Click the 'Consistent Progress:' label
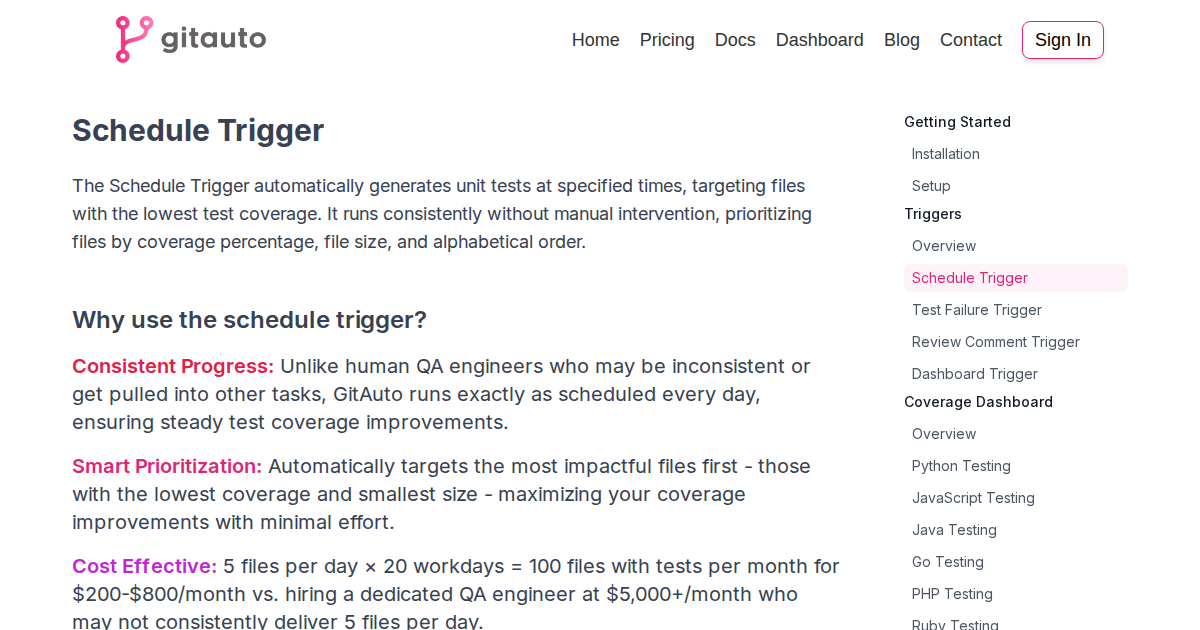 [x=173, y=366]
